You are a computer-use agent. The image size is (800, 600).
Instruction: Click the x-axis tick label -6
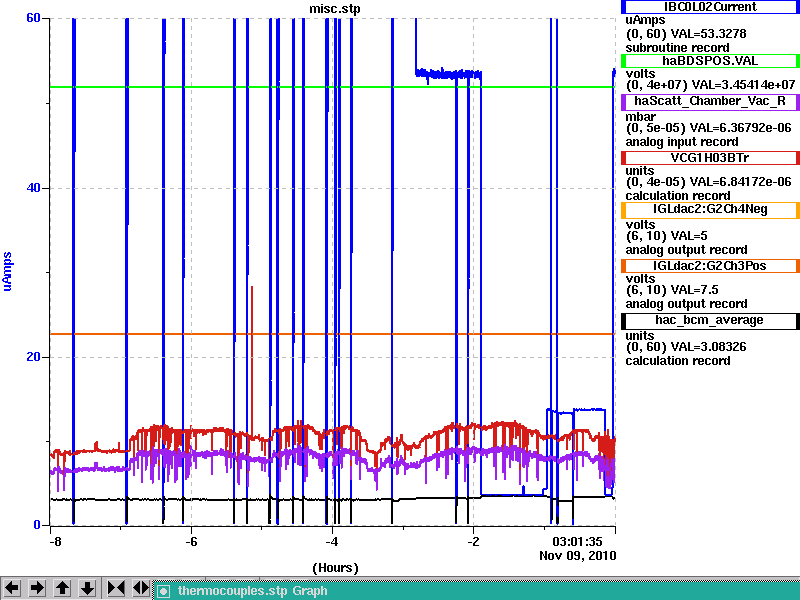[x=191, y=541]
